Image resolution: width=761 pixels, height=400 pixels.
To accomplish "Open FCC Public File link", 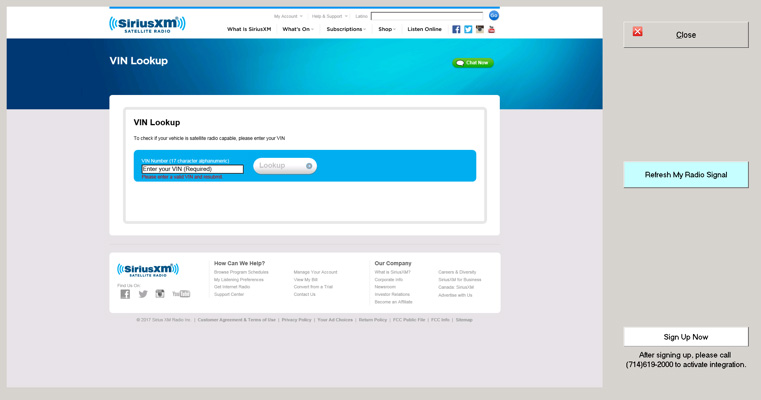I will pyautogui.click(x=409, y=320).
